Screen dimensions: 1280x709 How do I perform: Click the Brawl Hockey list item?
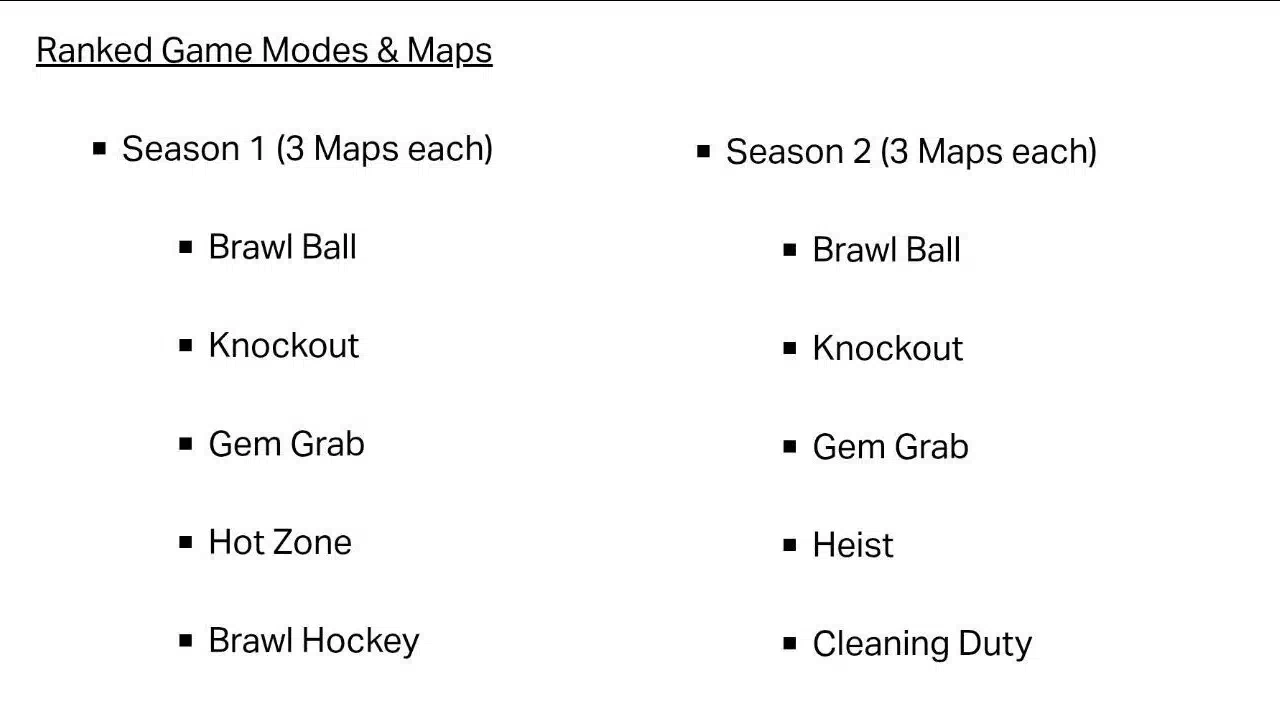point(314,641)
